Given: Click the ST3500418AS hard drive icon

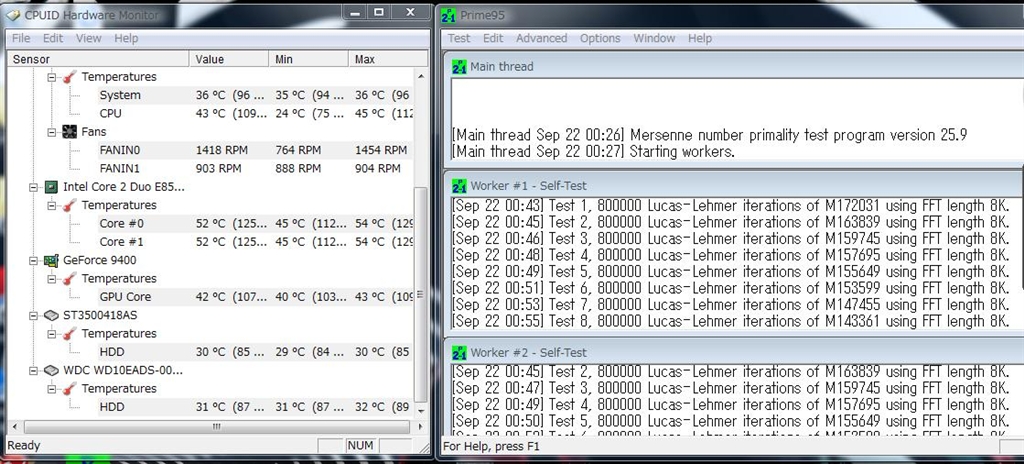Looking at the screenshot, I should [51, 315].
